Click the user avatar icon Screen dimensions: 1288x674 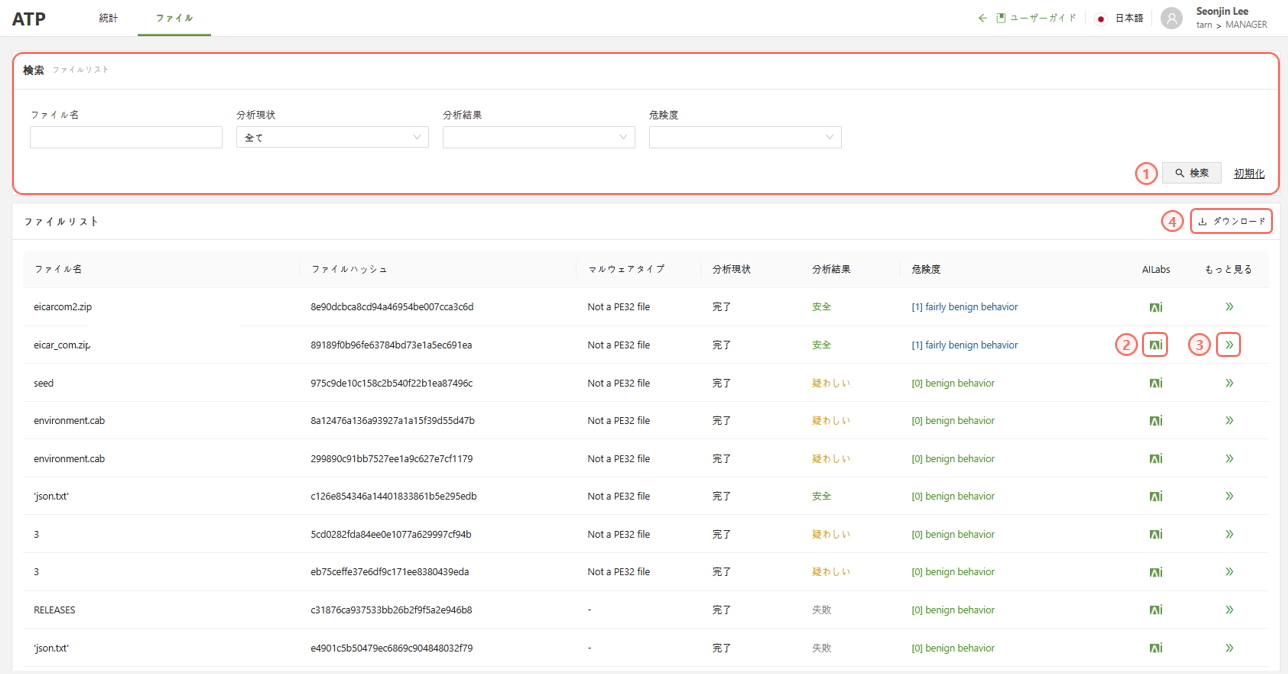(1171, 18)
